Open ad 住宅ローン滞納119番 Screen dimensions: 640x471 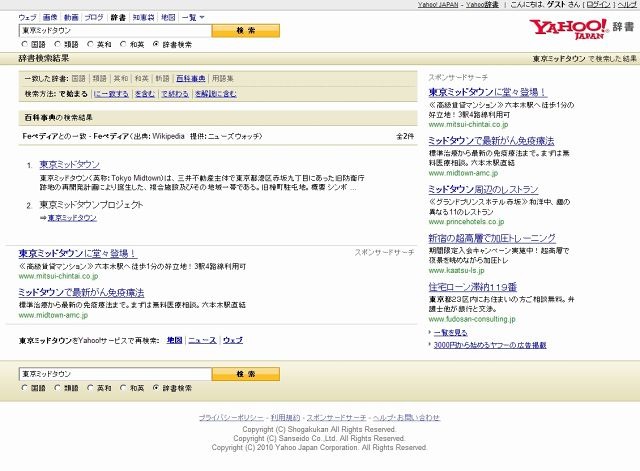(473, 287)
